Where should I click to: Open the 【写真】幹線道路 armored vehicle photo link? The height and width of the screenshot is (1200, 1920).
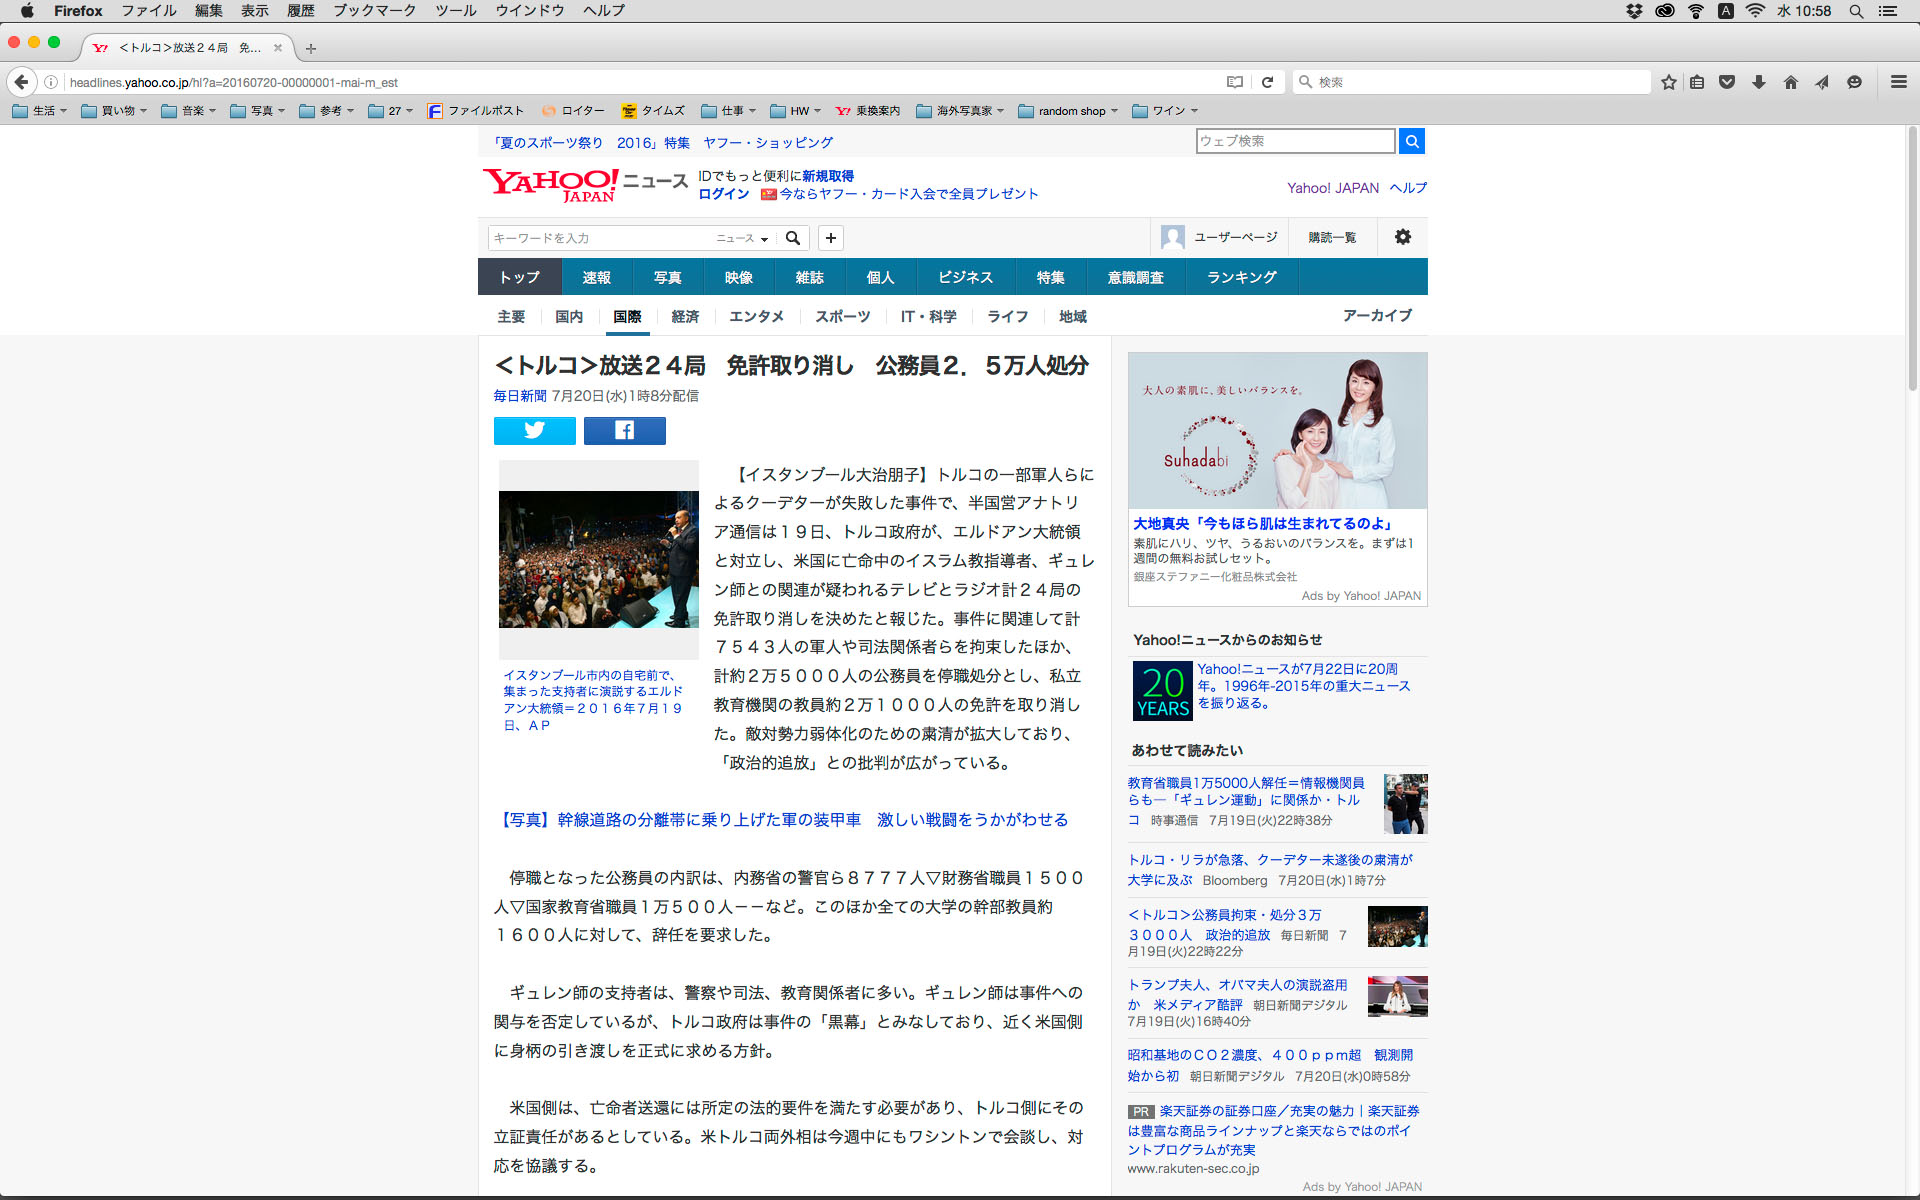tap(781, 819)
